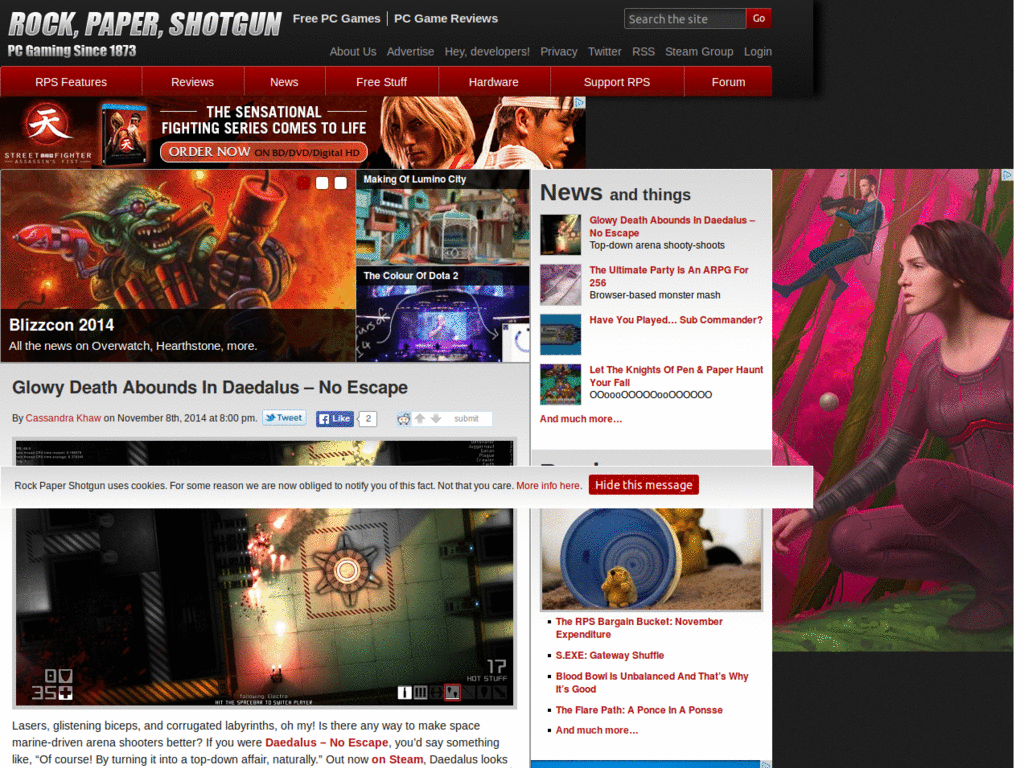Screen dimensions: 1024x768
Task: Click And much more under News
Action: tap(581, 419)
